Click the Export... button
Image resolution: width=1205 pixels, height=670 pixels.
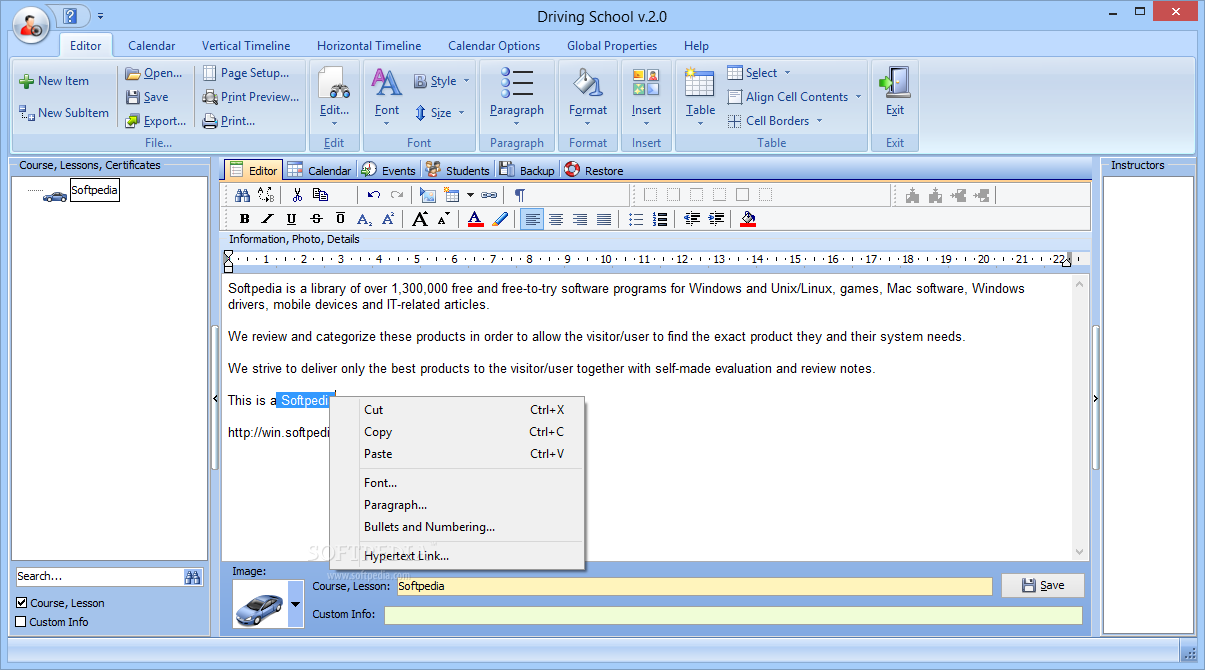click(x=156, y=121)
